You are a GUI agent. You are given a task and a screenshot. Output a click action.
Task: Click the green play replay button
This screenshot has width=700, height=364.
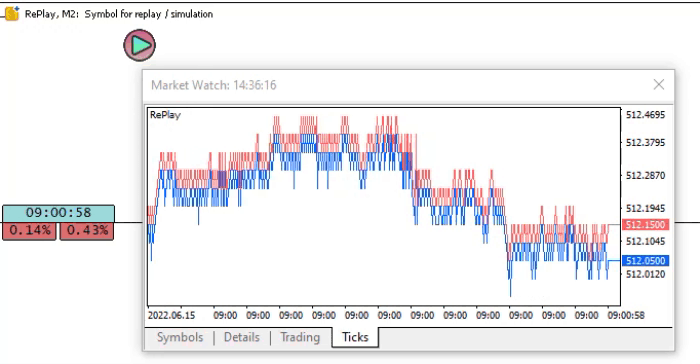pyautogui.click(x=140, y=45)
